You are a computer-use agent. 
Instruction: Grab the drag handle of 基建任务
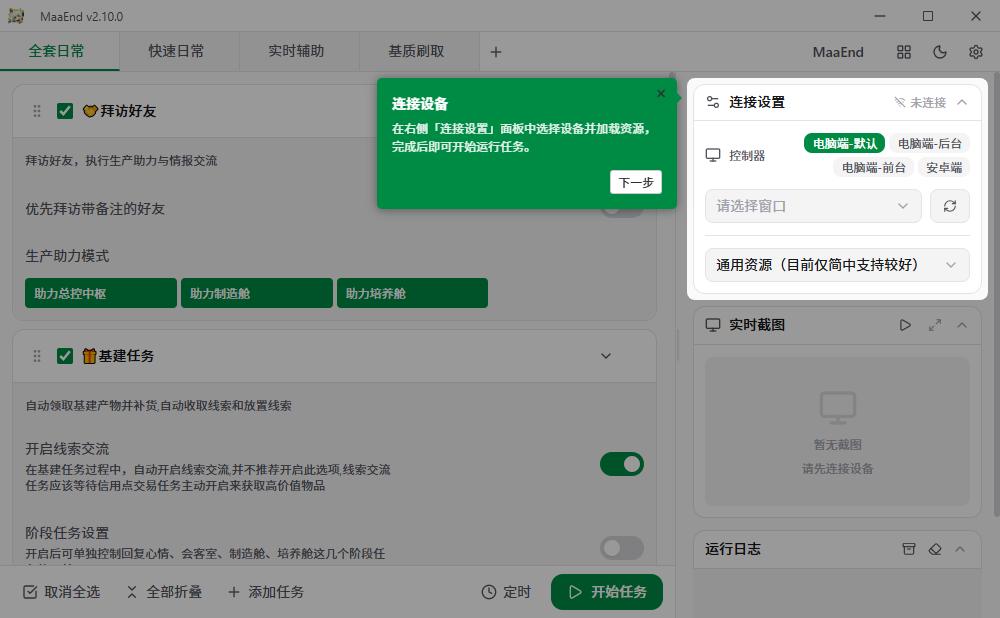tap(37, 356)
